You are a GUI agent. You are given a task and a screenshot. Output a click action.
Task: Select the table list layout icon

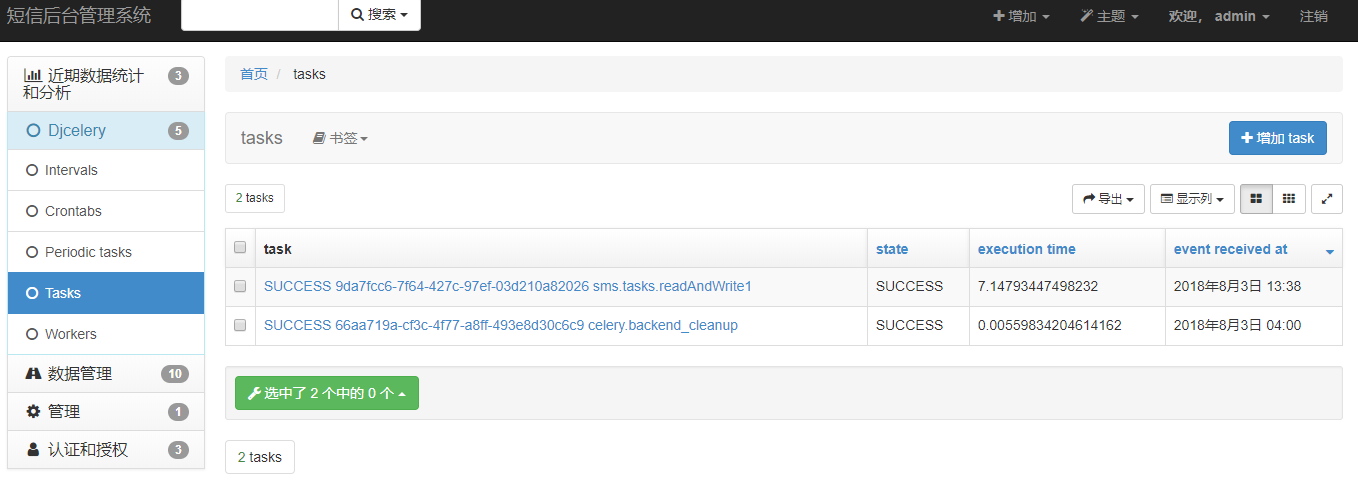point(1256,199)
